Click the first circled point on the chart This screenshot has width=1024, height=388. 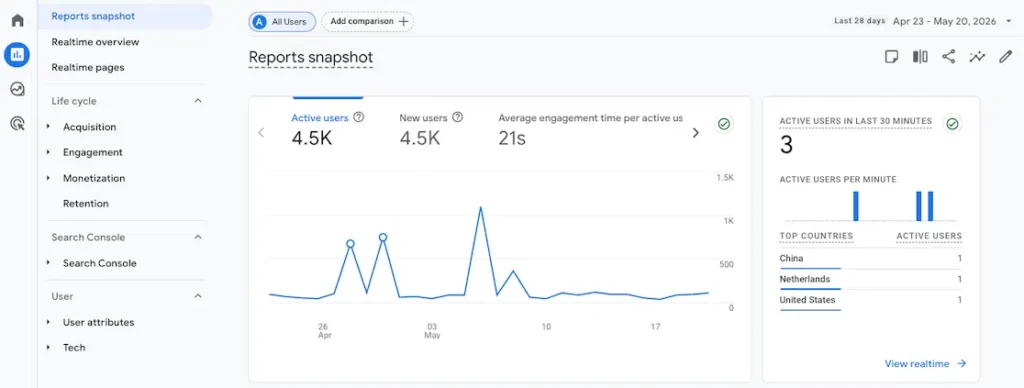(x=350, y=244)
